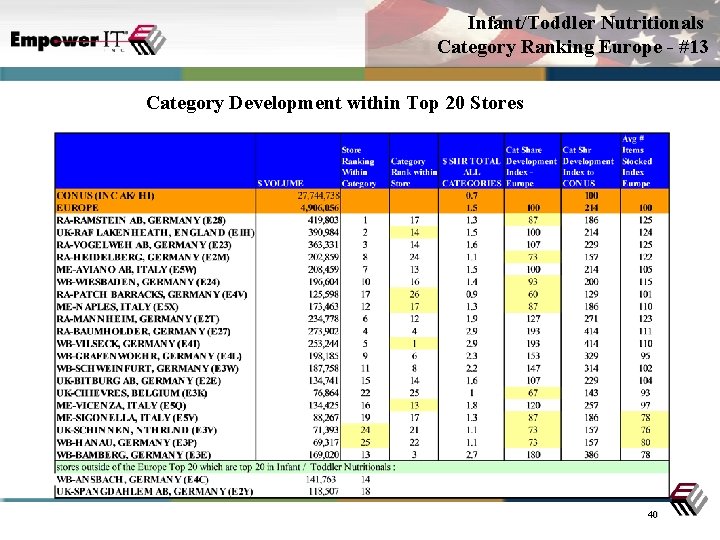Click the highlighted category rank 26 for Patch Barracks
Screen dimensions: 720x540
[x=414, y=294]
